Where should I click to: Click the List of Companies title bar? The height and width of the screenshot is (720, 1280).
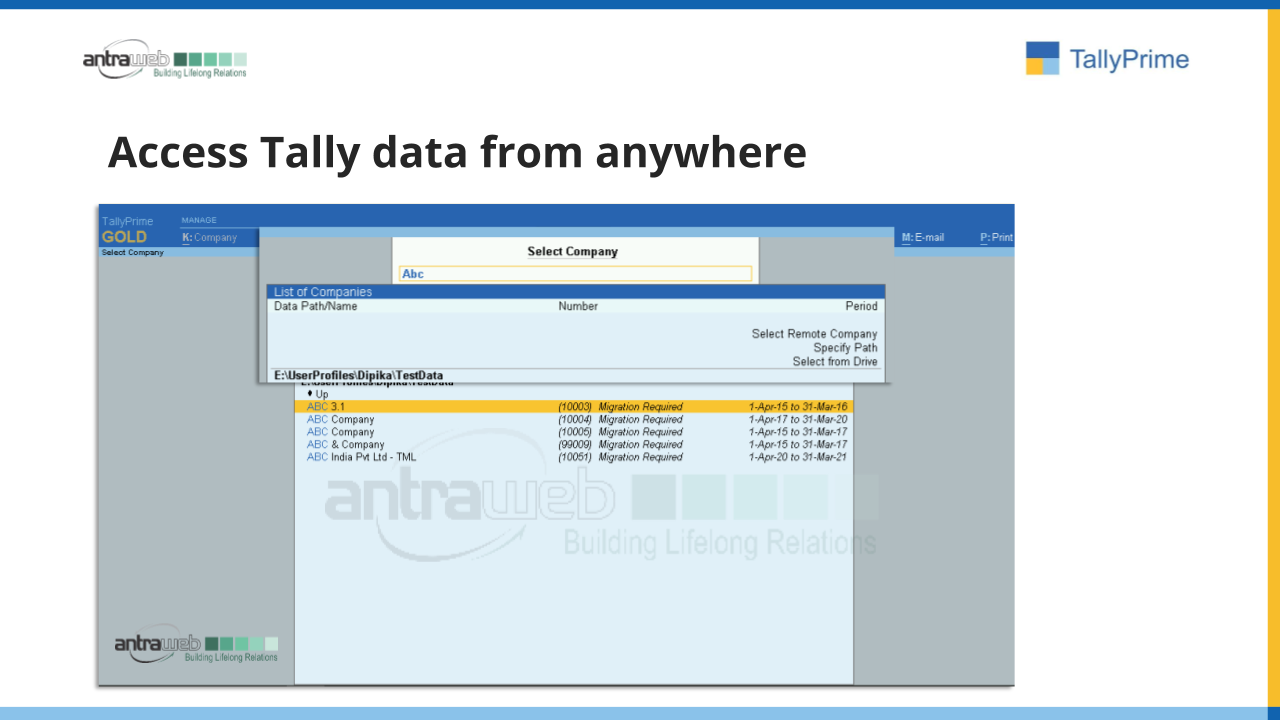pos(576,292)
